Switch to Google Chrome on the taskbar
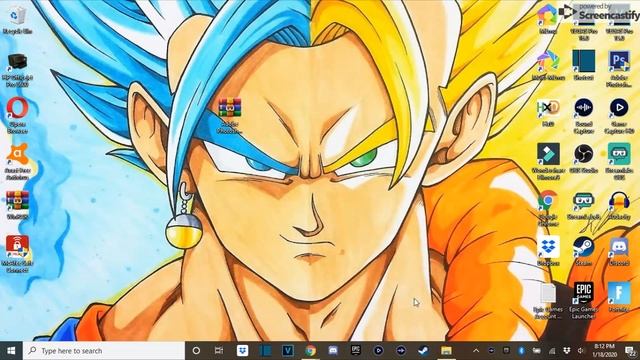 point(311,351)
